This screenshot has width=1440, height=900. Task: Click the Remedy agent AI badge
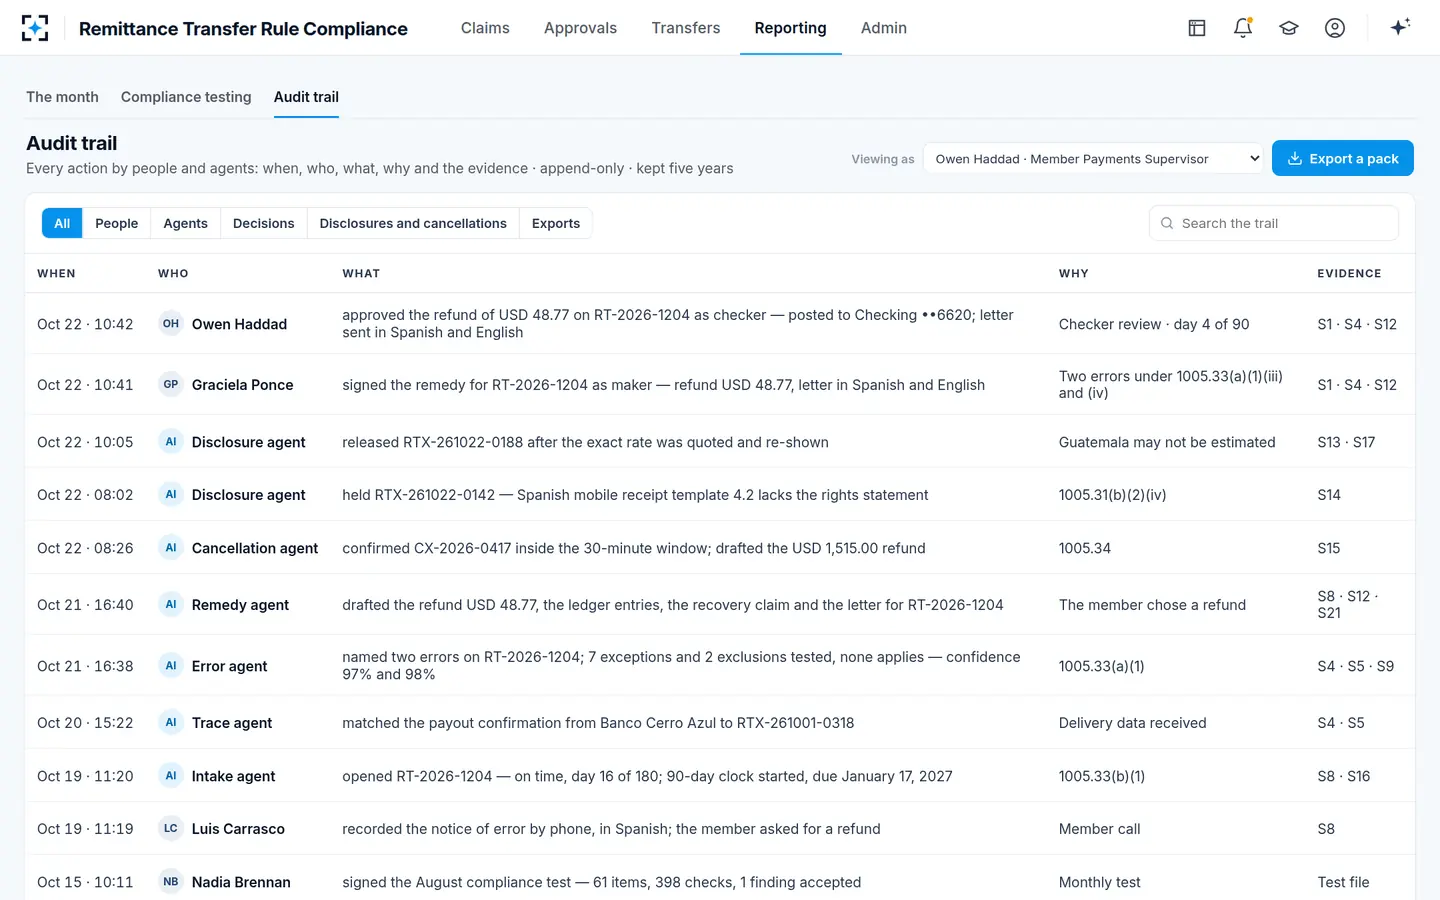point(171,605)
